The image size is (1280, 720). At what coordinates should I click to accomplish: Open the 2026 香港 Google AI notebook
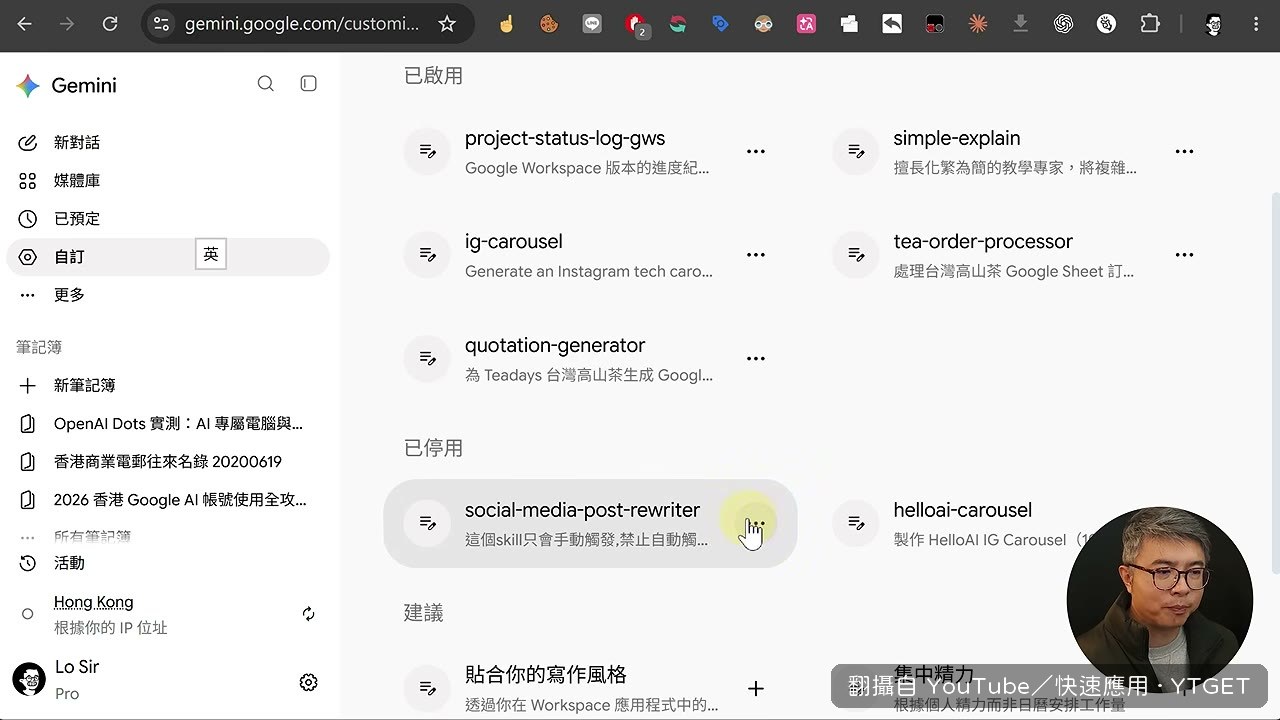tap(168, 500)
